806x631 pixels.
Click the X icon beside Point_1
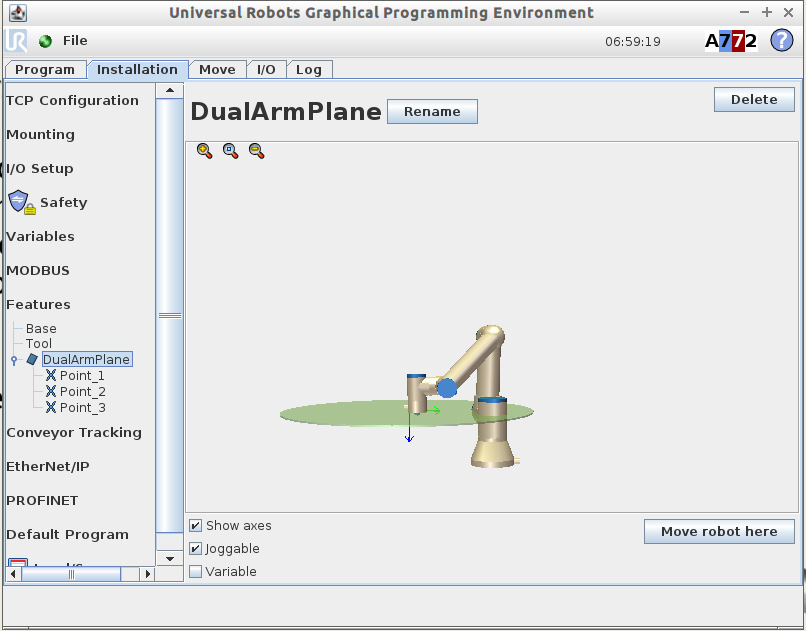tap(50, 376)
